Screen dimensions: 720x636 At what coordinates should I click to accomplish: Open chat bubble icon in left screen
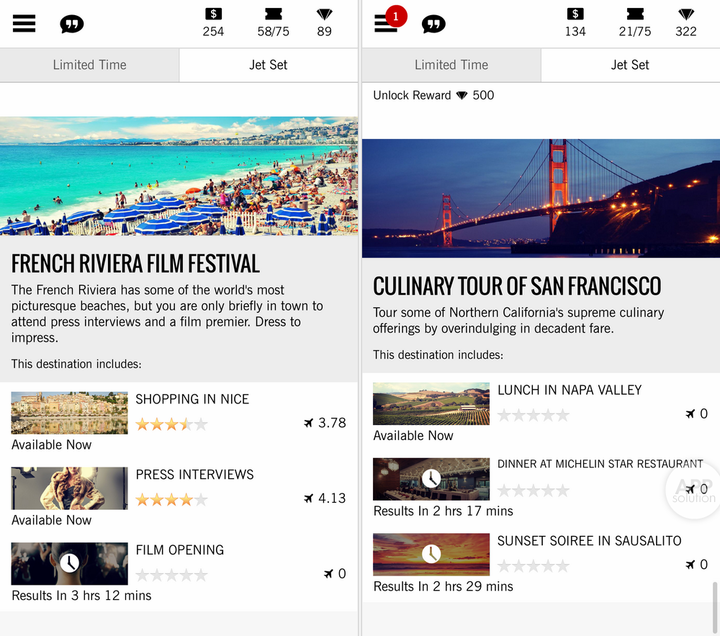pos(72,24)
